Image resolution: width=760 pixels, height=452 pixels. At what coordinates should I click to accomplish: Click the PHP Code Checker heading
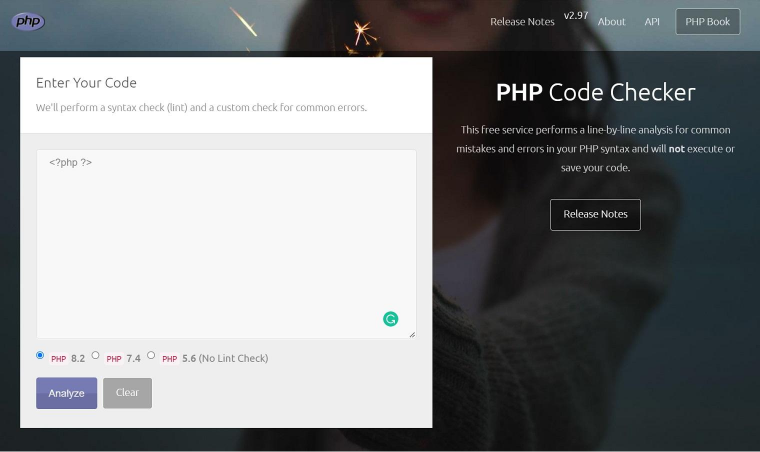click(595, 92)
